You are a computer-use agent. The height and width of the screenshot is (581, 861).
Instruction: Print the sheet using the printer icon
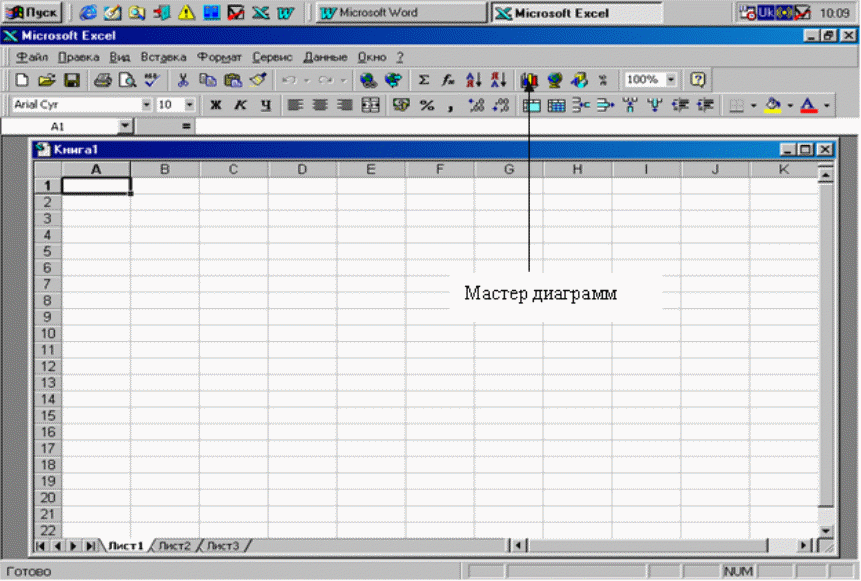point(102,80)
